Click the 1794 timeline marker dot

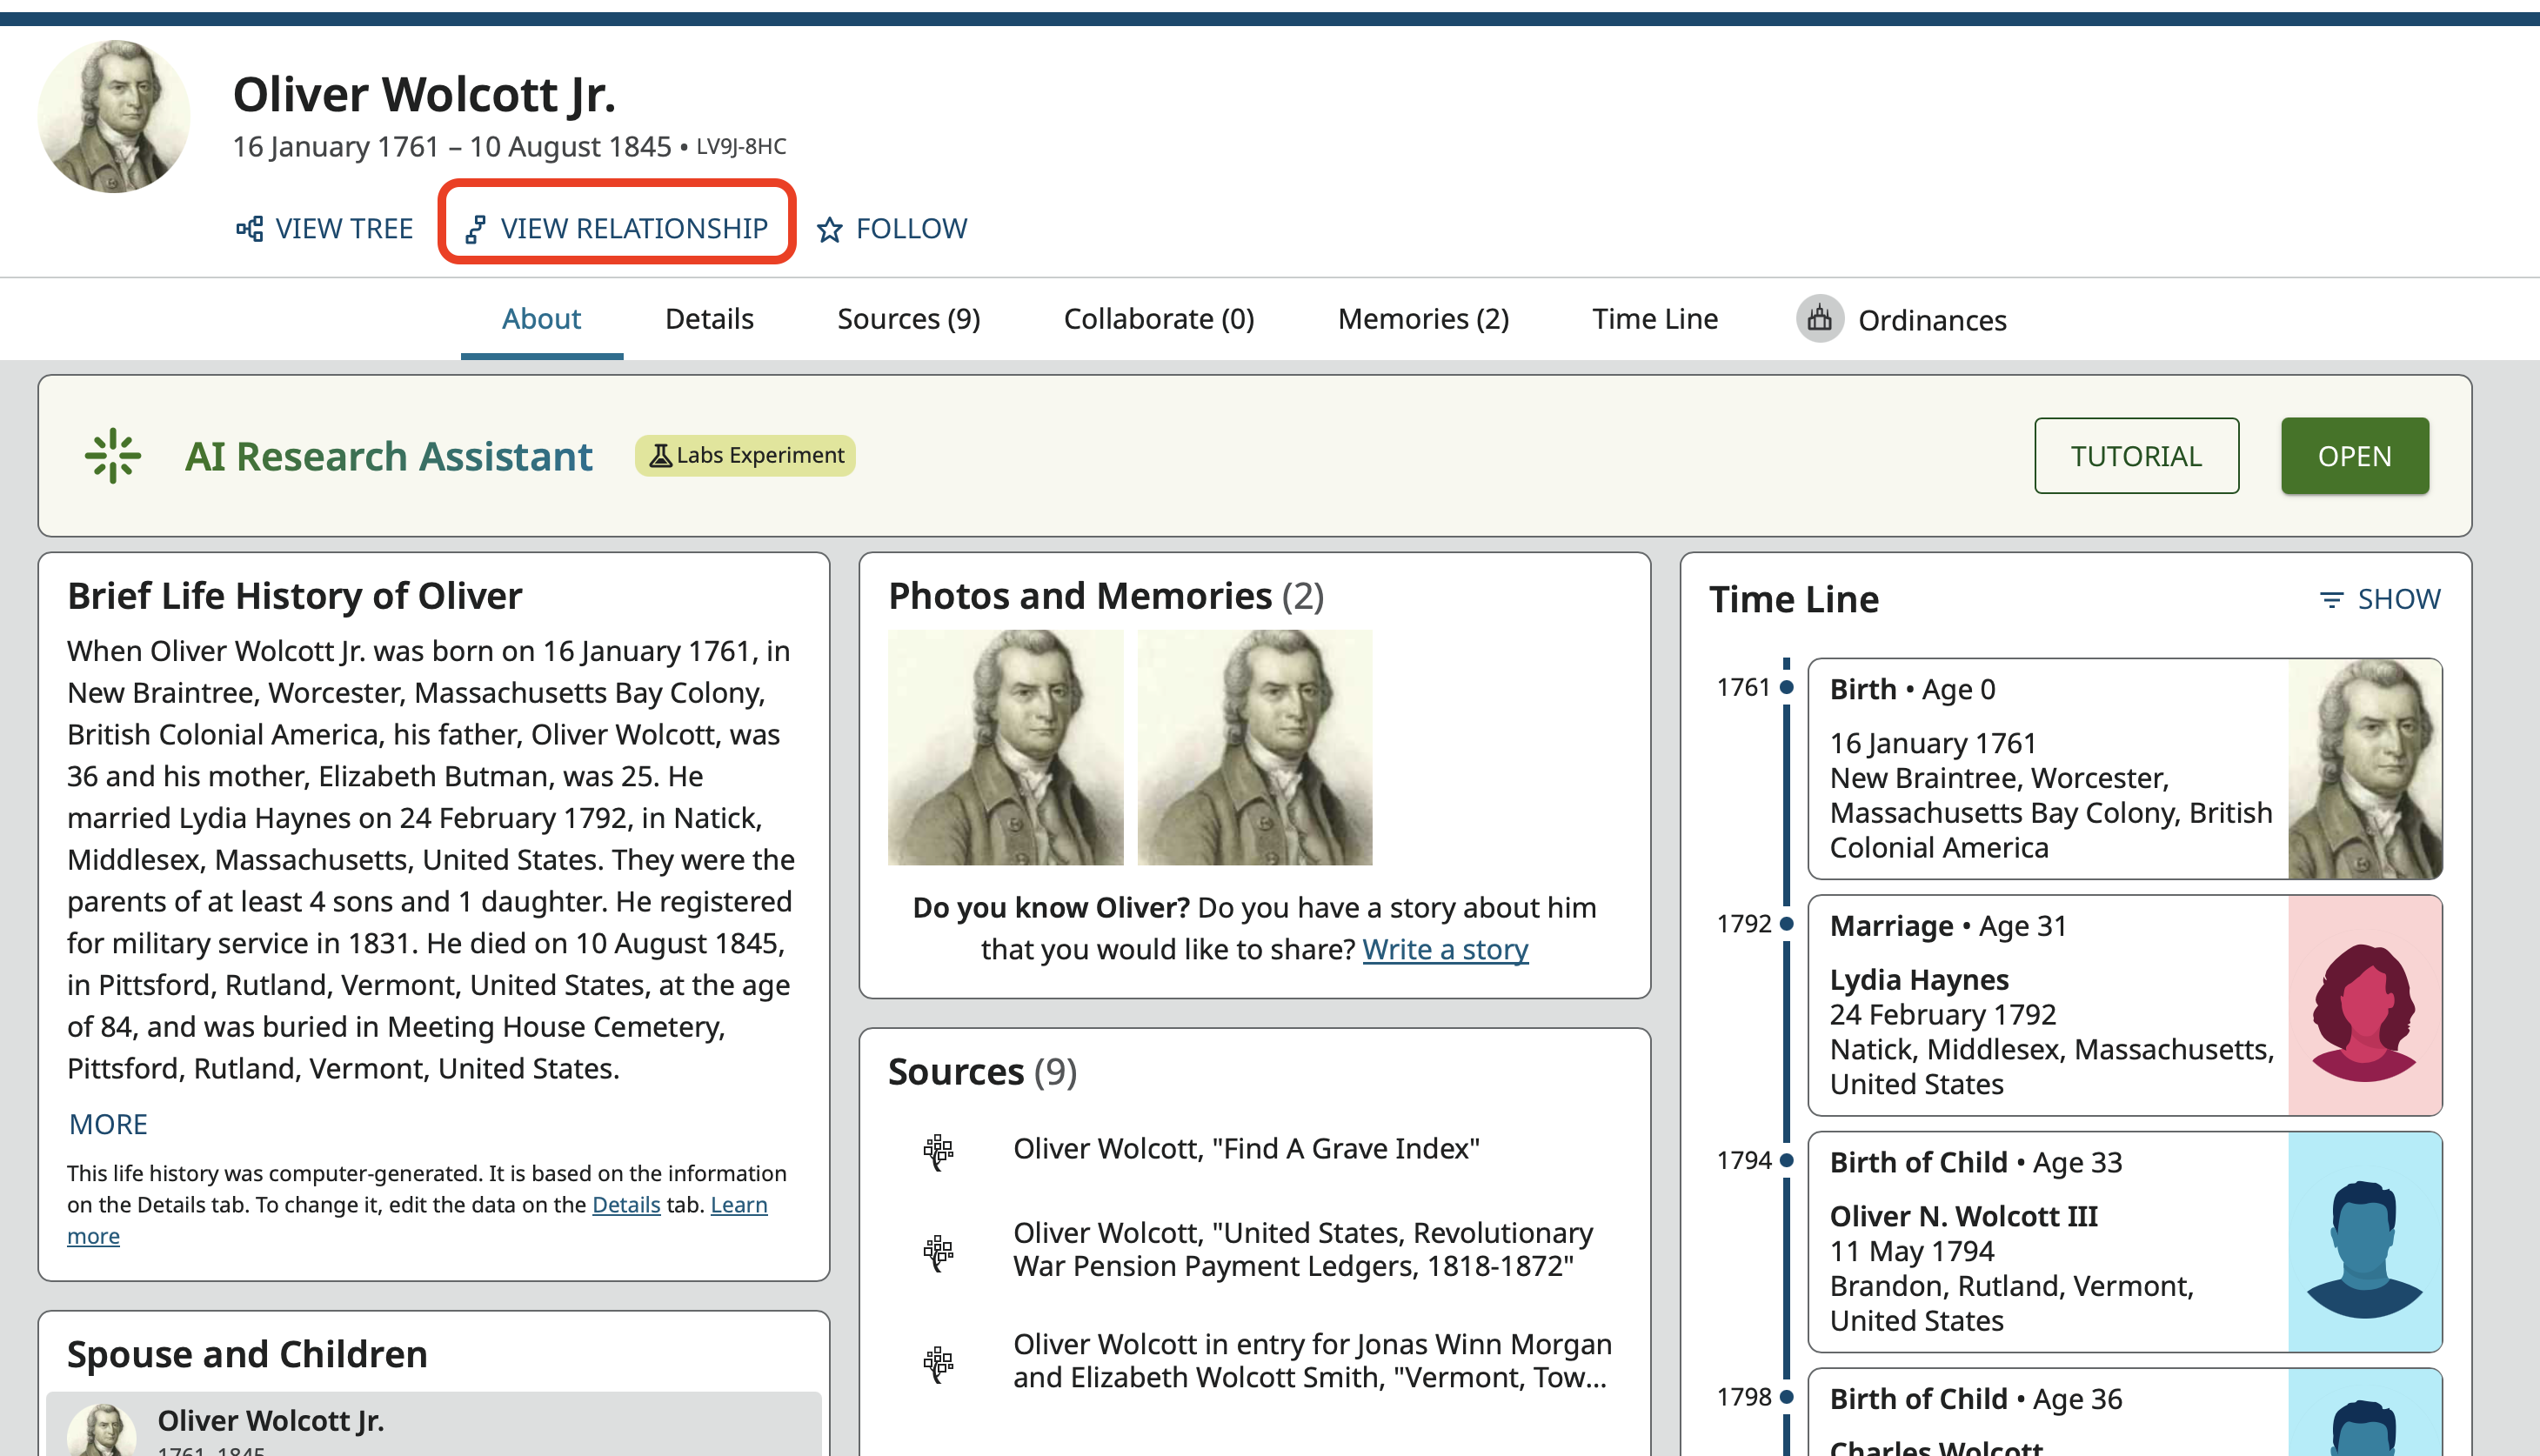tap(1787, 1160)
